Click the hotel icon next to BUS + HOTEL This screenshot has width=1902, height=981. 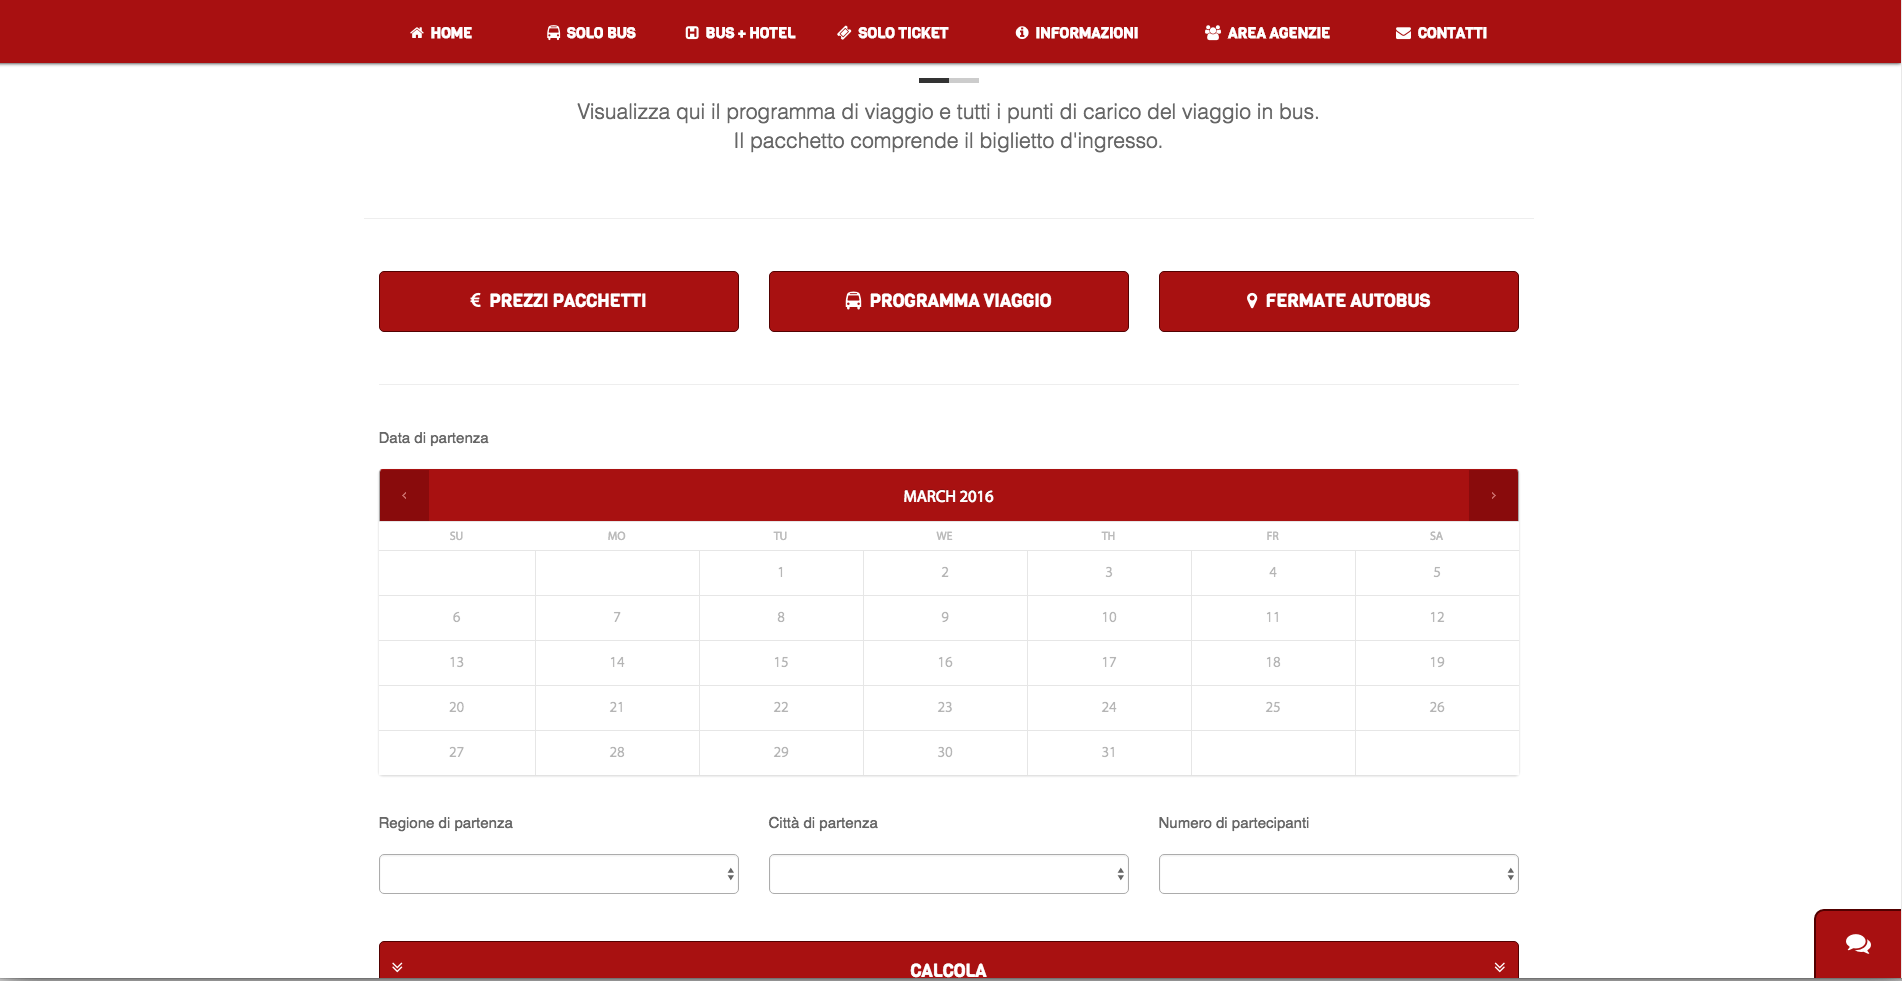click(692, 33)
